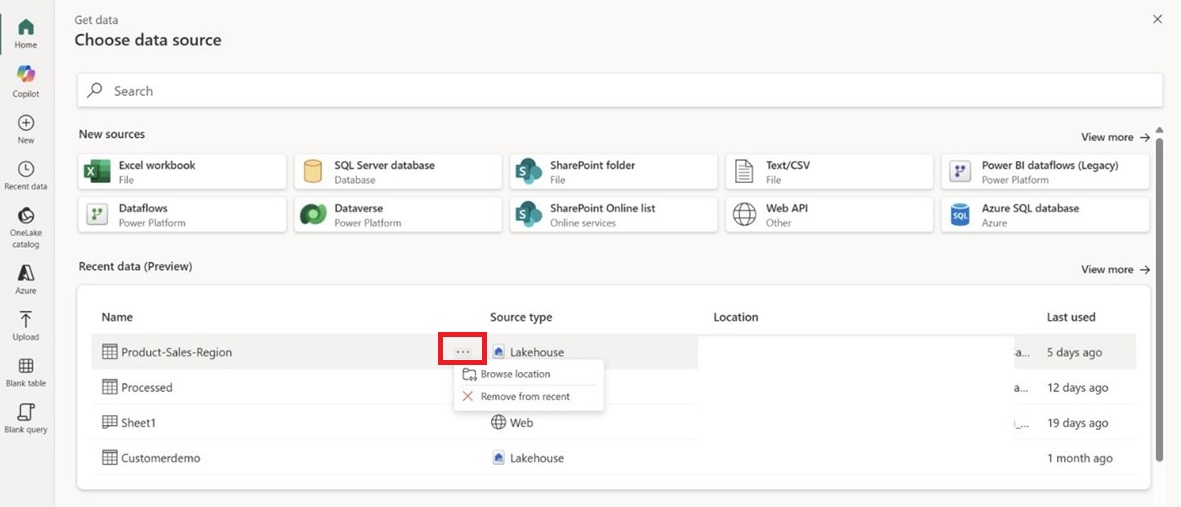Choose Browse location from context menu

529,374
